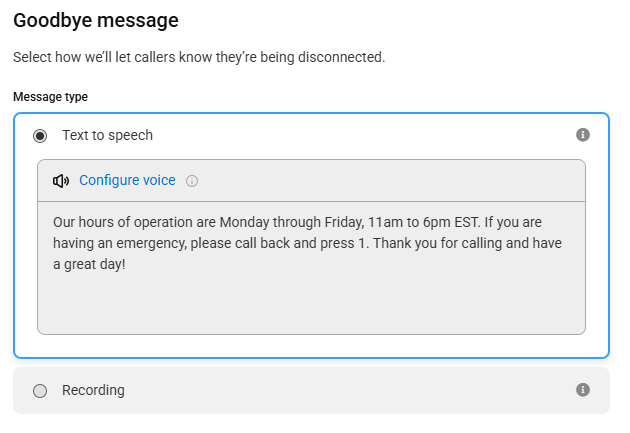The width and height of the screenshot is (630, 433).
Task: Click the speaker icon beside Configure voice
Action: 61,181
